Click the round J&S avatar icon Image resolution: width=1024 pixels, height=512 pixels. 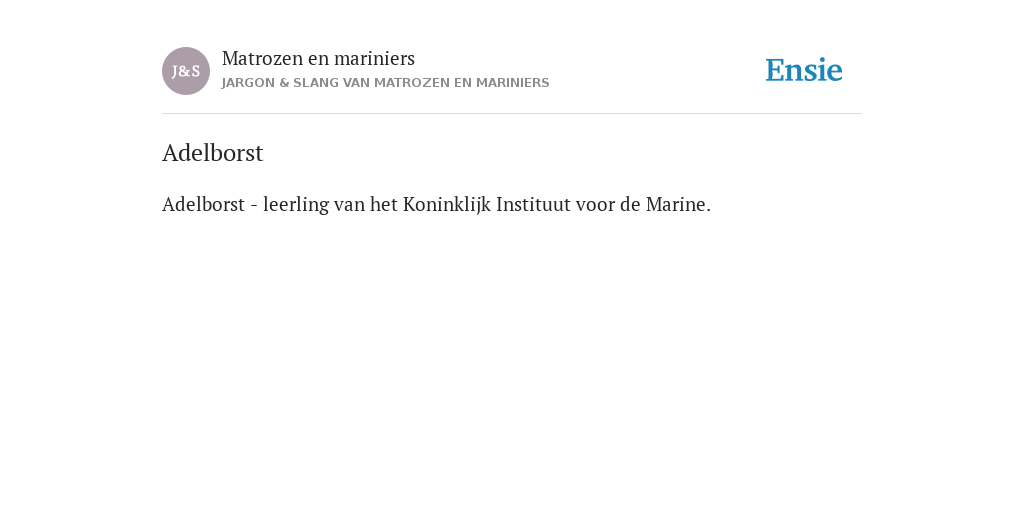tap(185, 71)
